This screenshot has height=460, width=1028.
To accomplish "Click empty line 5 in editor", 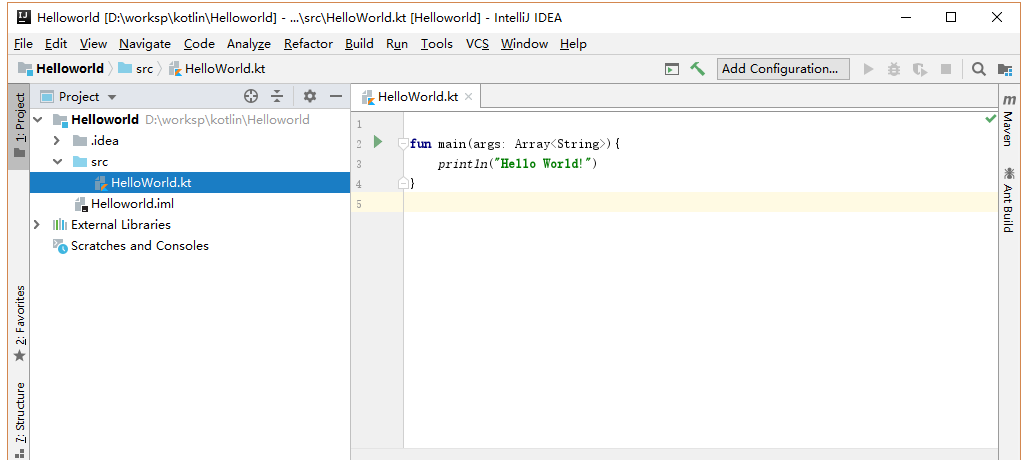I will tap(700, 202).
